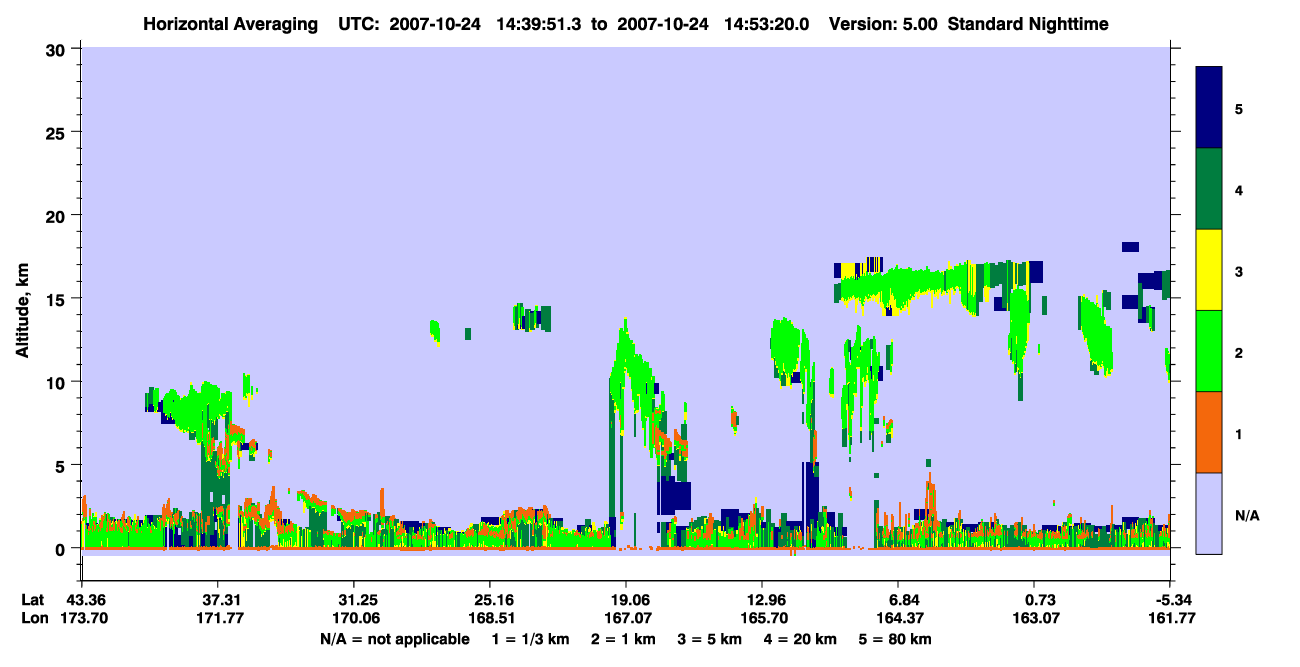Click the color bar label '5'

pos(1238,108)
